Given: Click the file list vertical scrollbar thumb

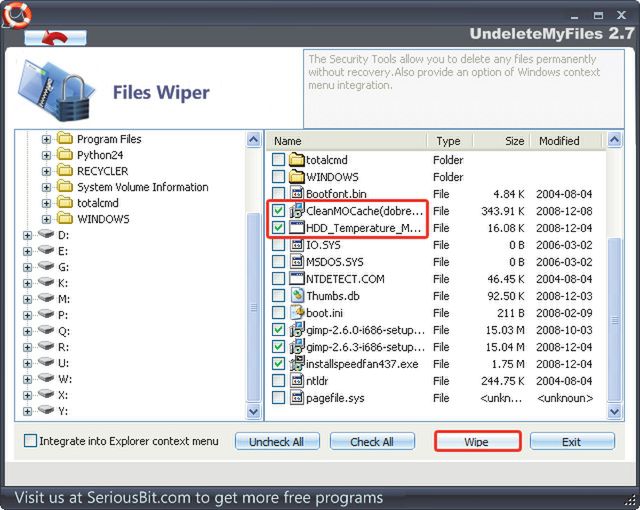Looking at the screenshot, I should point(614,319).
